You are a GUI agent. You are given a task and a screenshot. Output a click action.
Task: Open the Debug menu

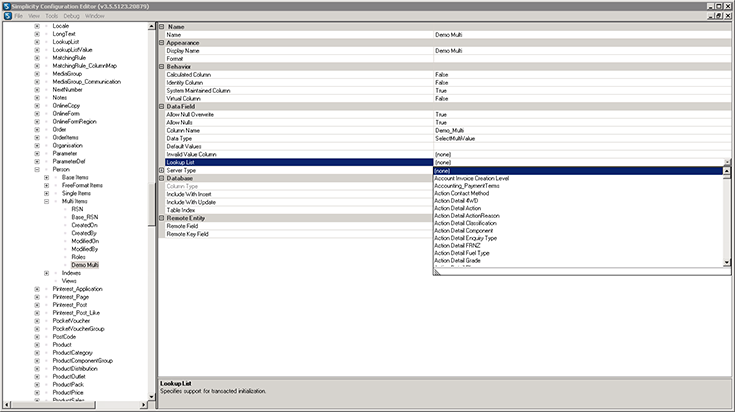(71, 17)
